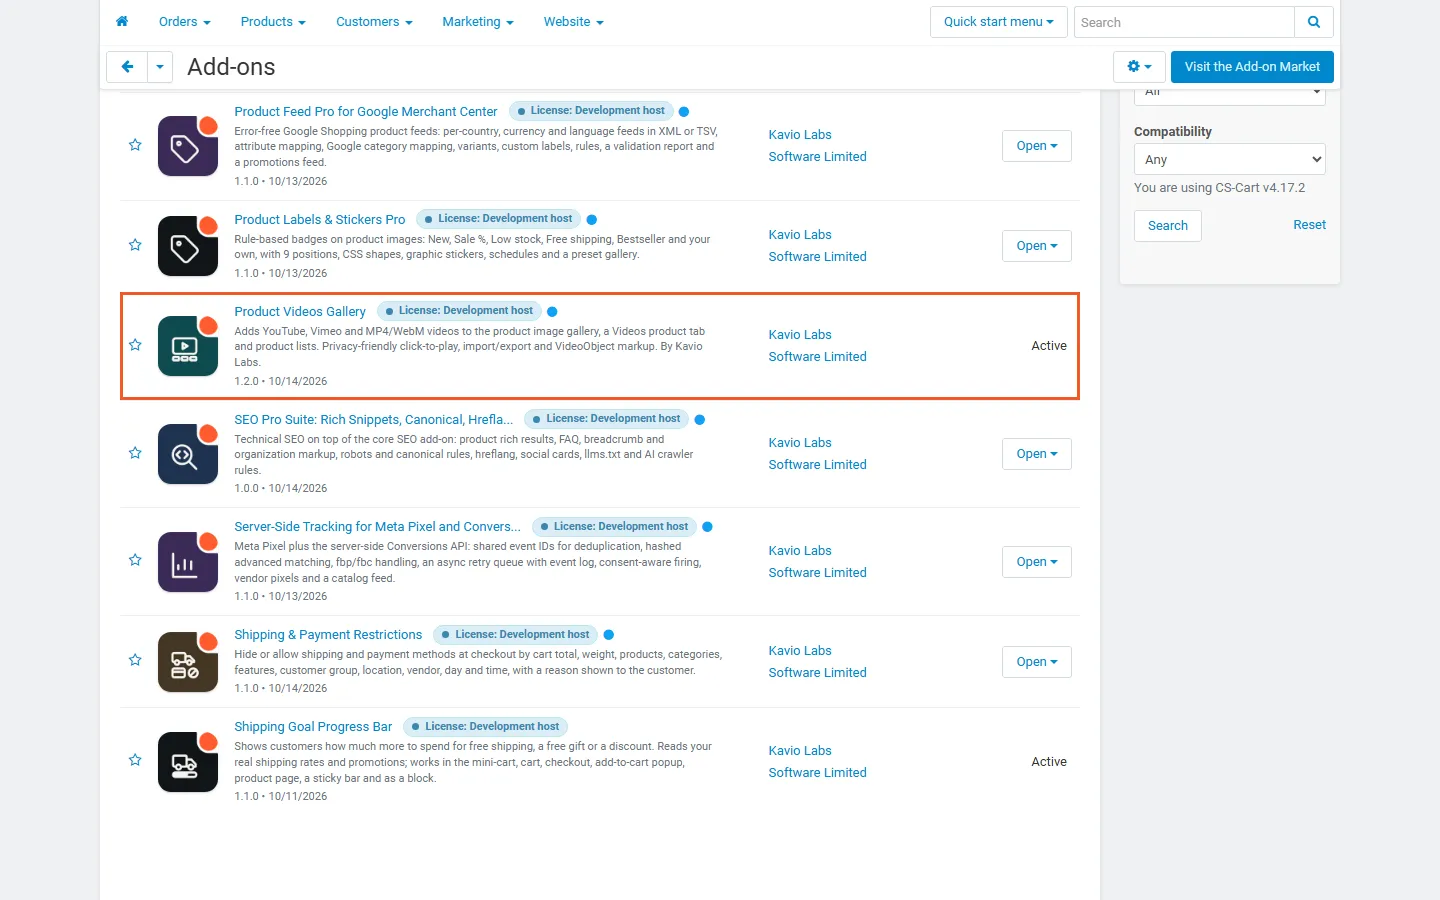Open the Product Videos Gallery title link
Viewport: 1440px width, 900px height.
coord(300,312)
